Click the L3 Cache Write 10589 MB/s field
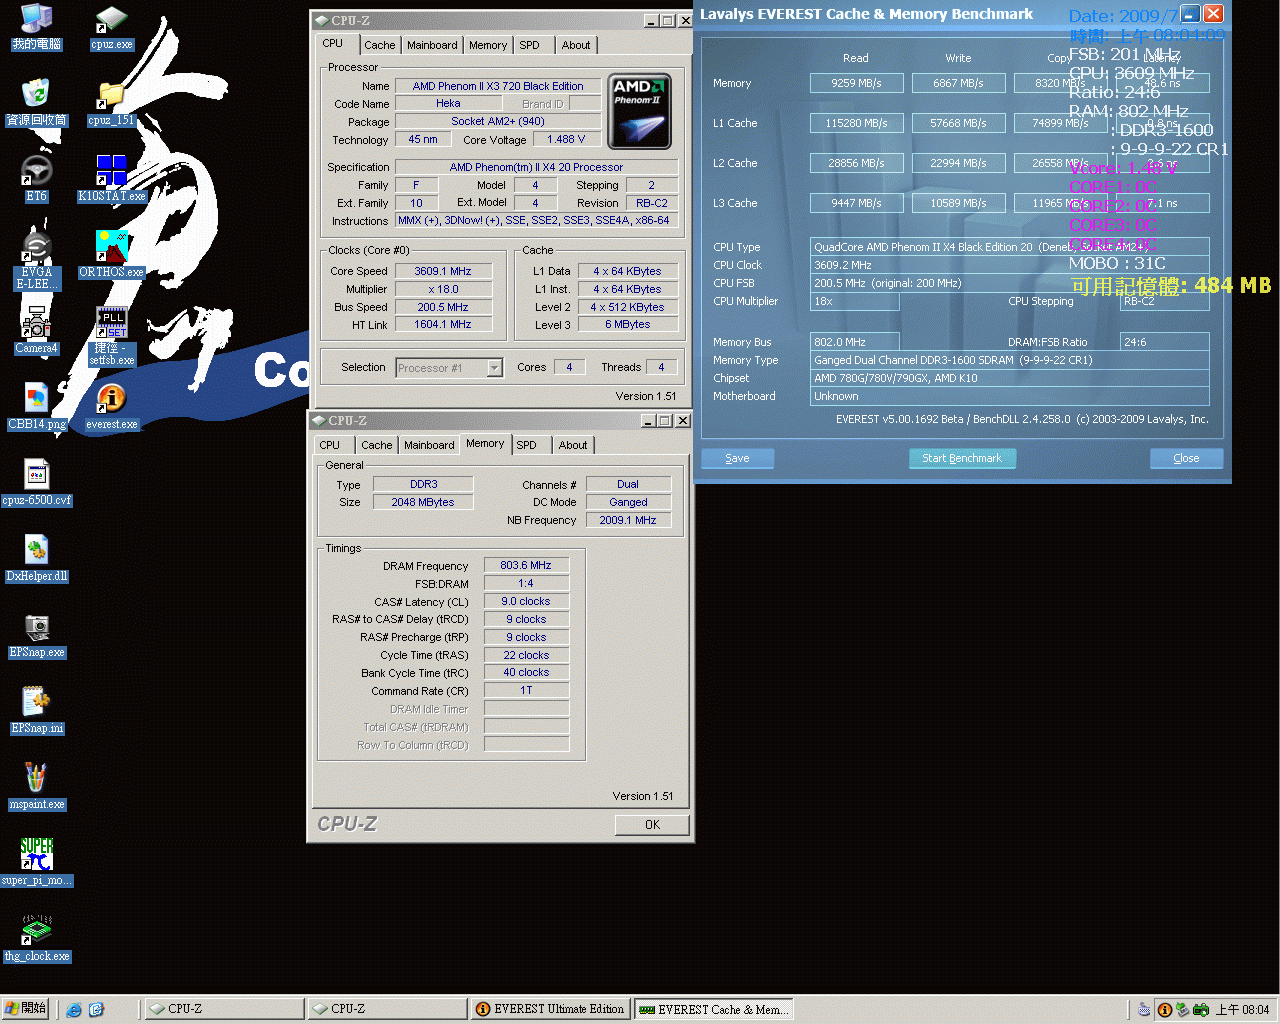Viewport: 1280px width, 1024px height. [x=959, y=203]
